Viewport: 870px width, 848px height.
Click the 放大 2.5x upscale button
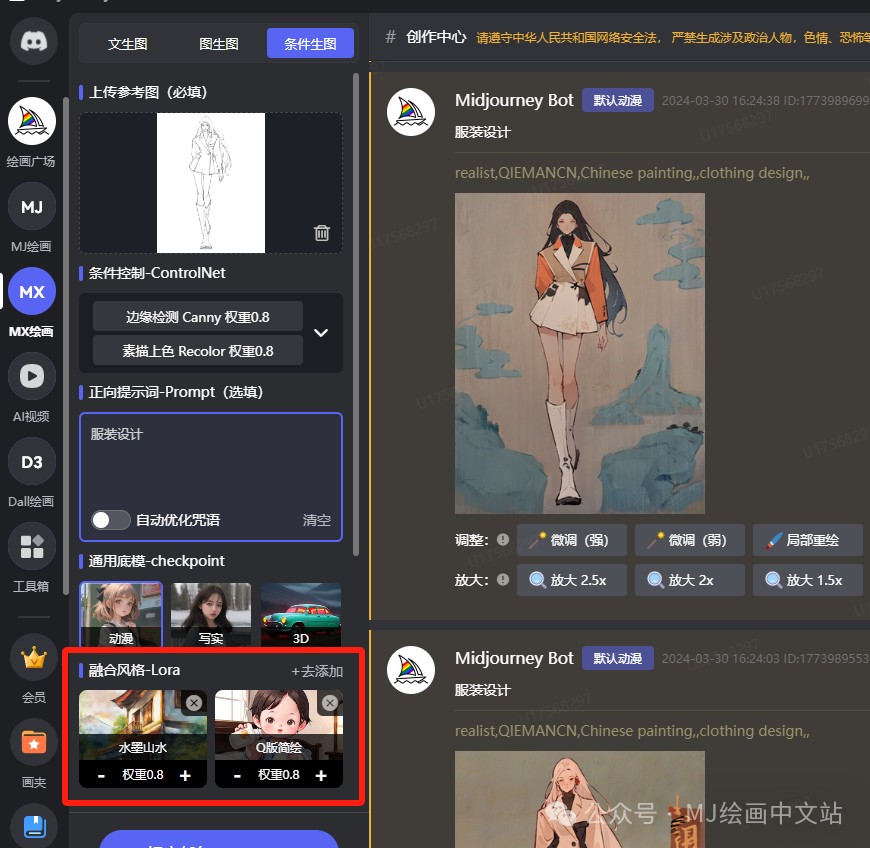[x=571, y=579]
